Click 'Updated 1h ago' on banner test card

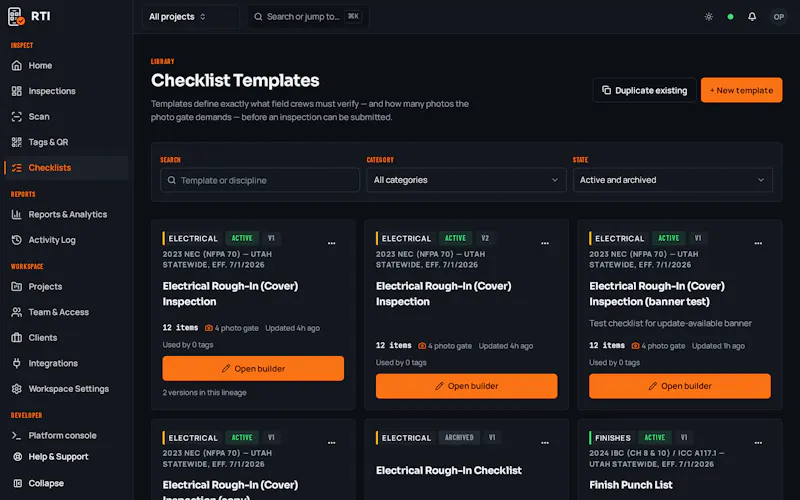point(718,346)
